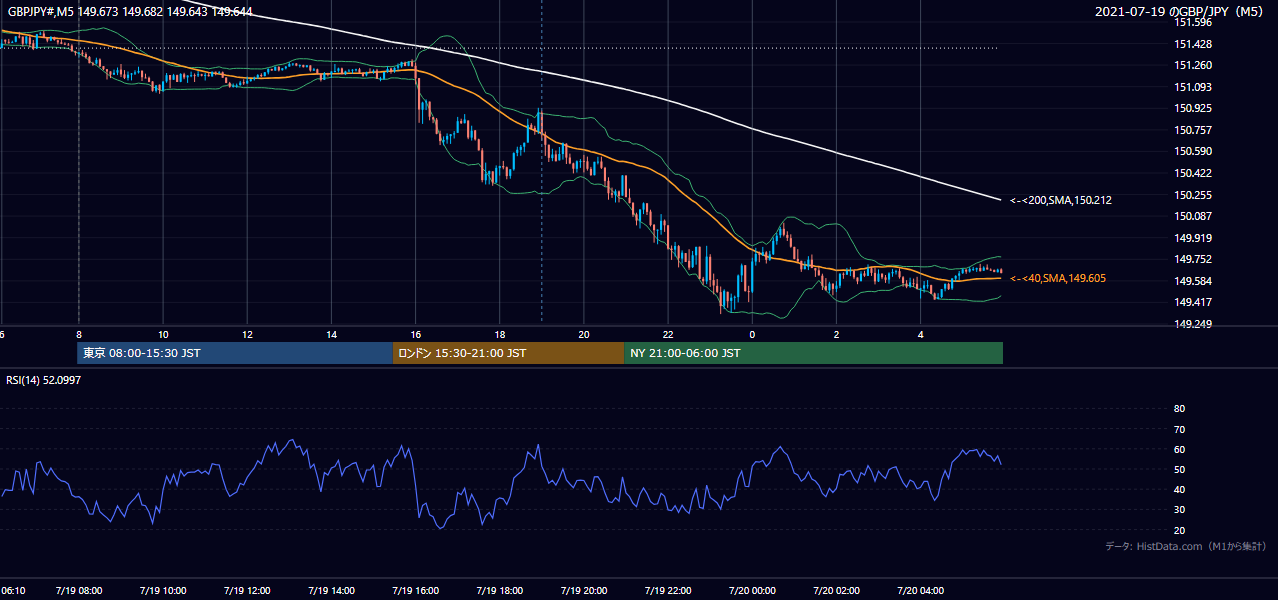Click the RSI level 40 label
The image size is (1278, 600).
click(x=1179, y=489)
